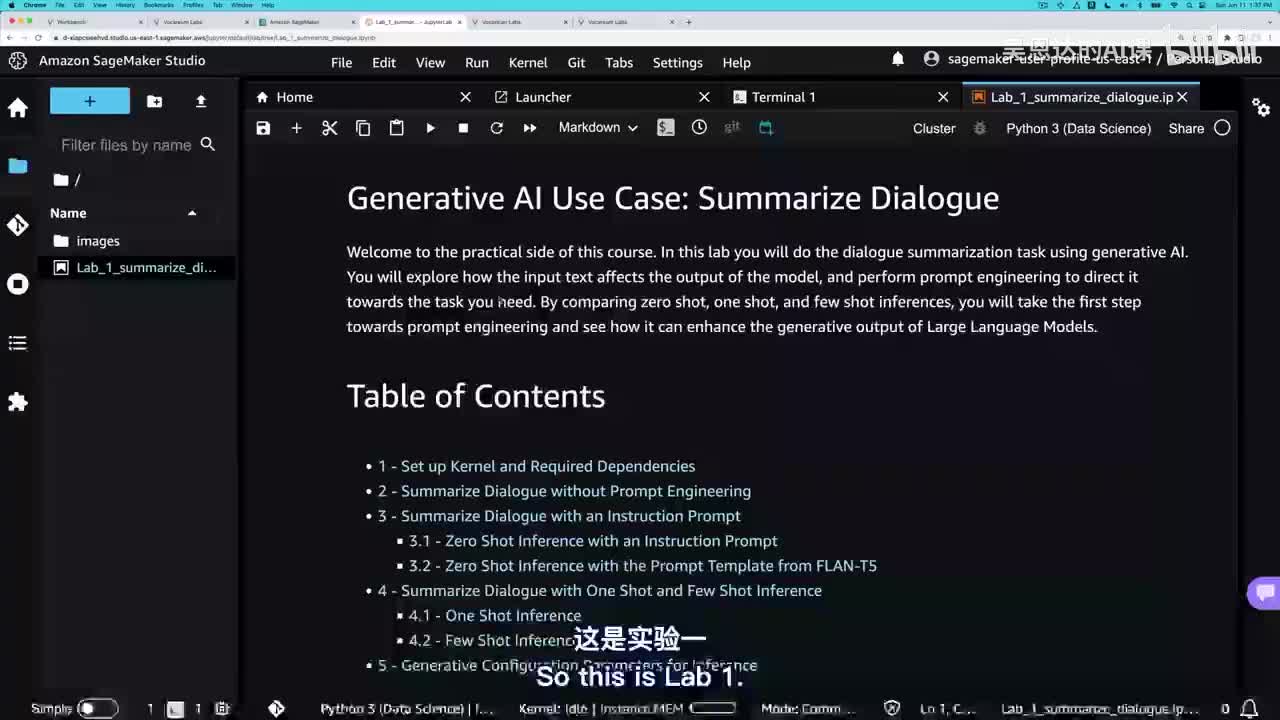Screen dimensions: 1280x720
Task: Close the Lab_1_summarize_dialogue notebook tab
Action: tap(1182, 97)
